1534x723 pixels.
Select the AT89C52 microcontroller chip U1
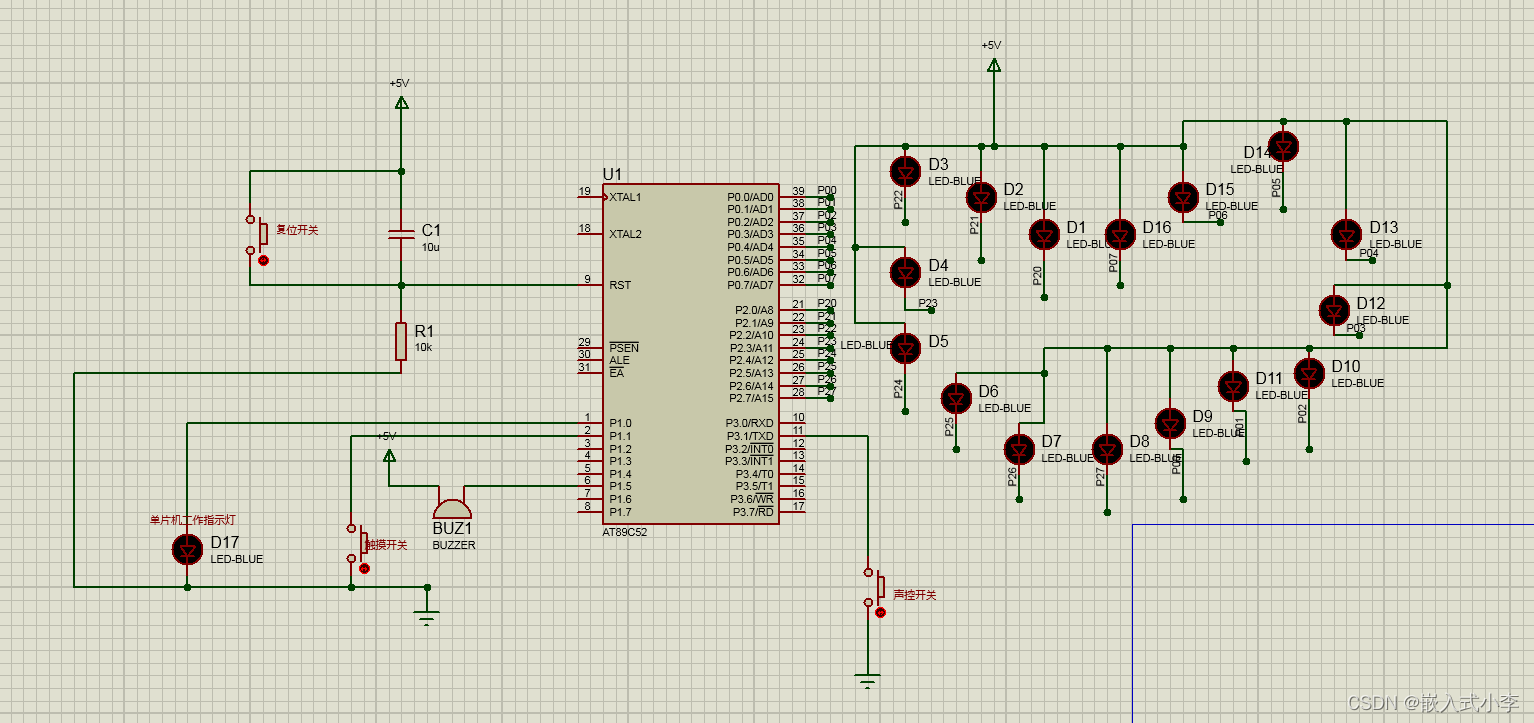[x=690, y=353]
